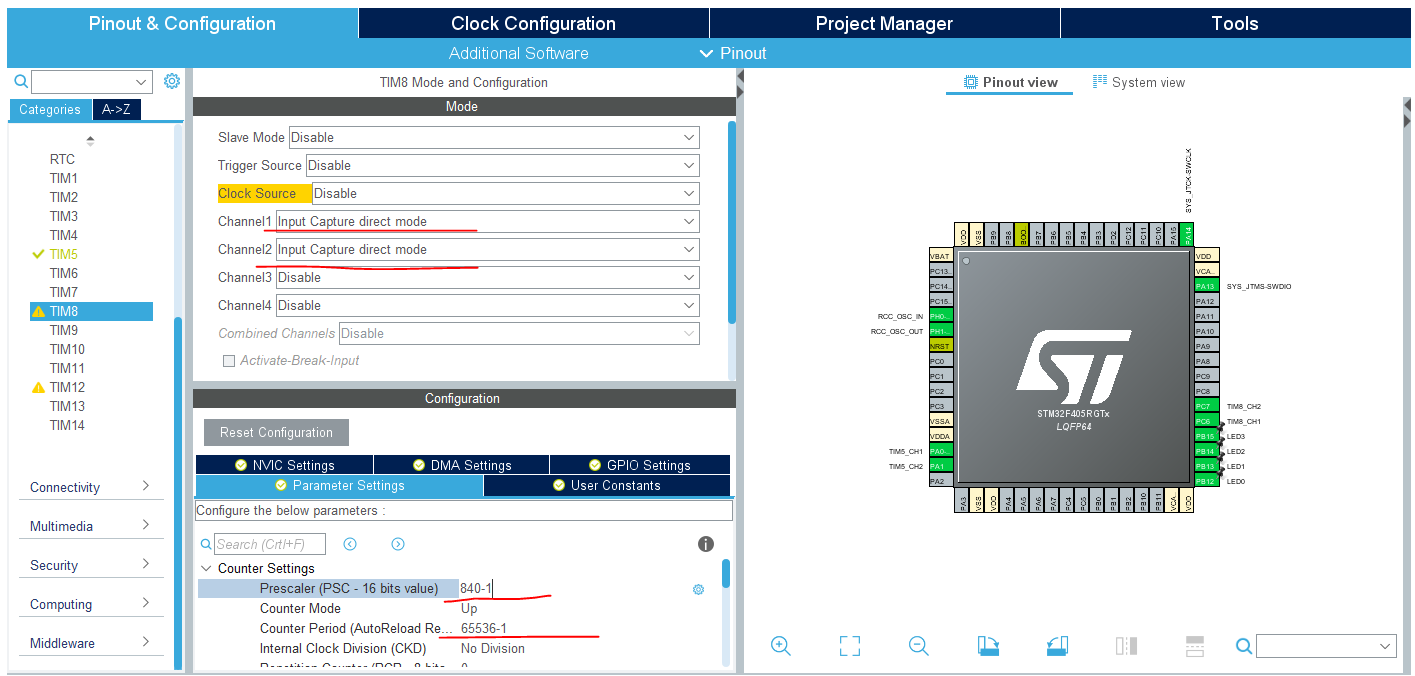This screenshot has width=1415, height=676.
Task: Click the fit-to-screen icon below pinout
Action: click(850, 645)
